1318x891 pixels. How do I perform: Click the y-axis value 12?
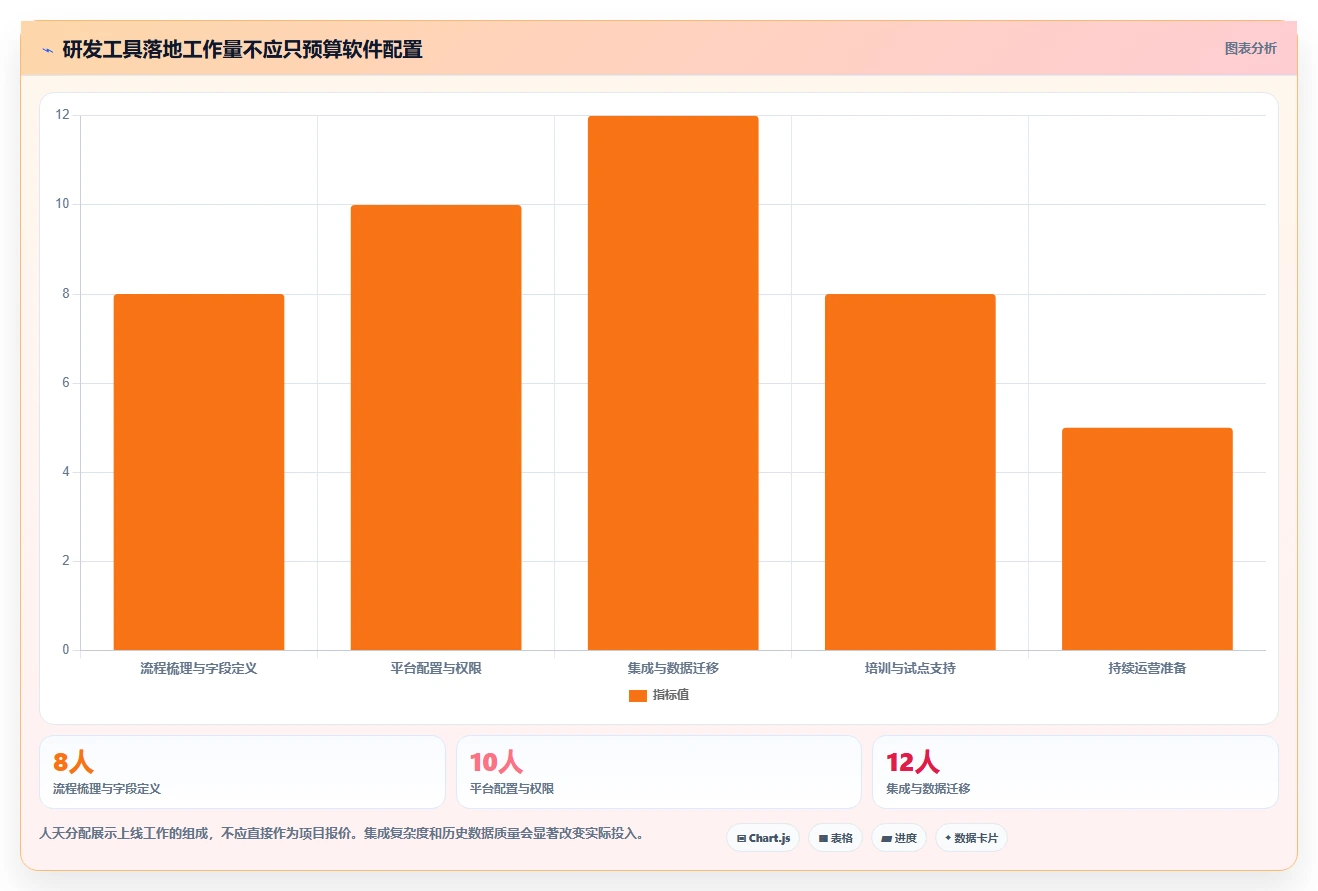click(x=63, y=115)
